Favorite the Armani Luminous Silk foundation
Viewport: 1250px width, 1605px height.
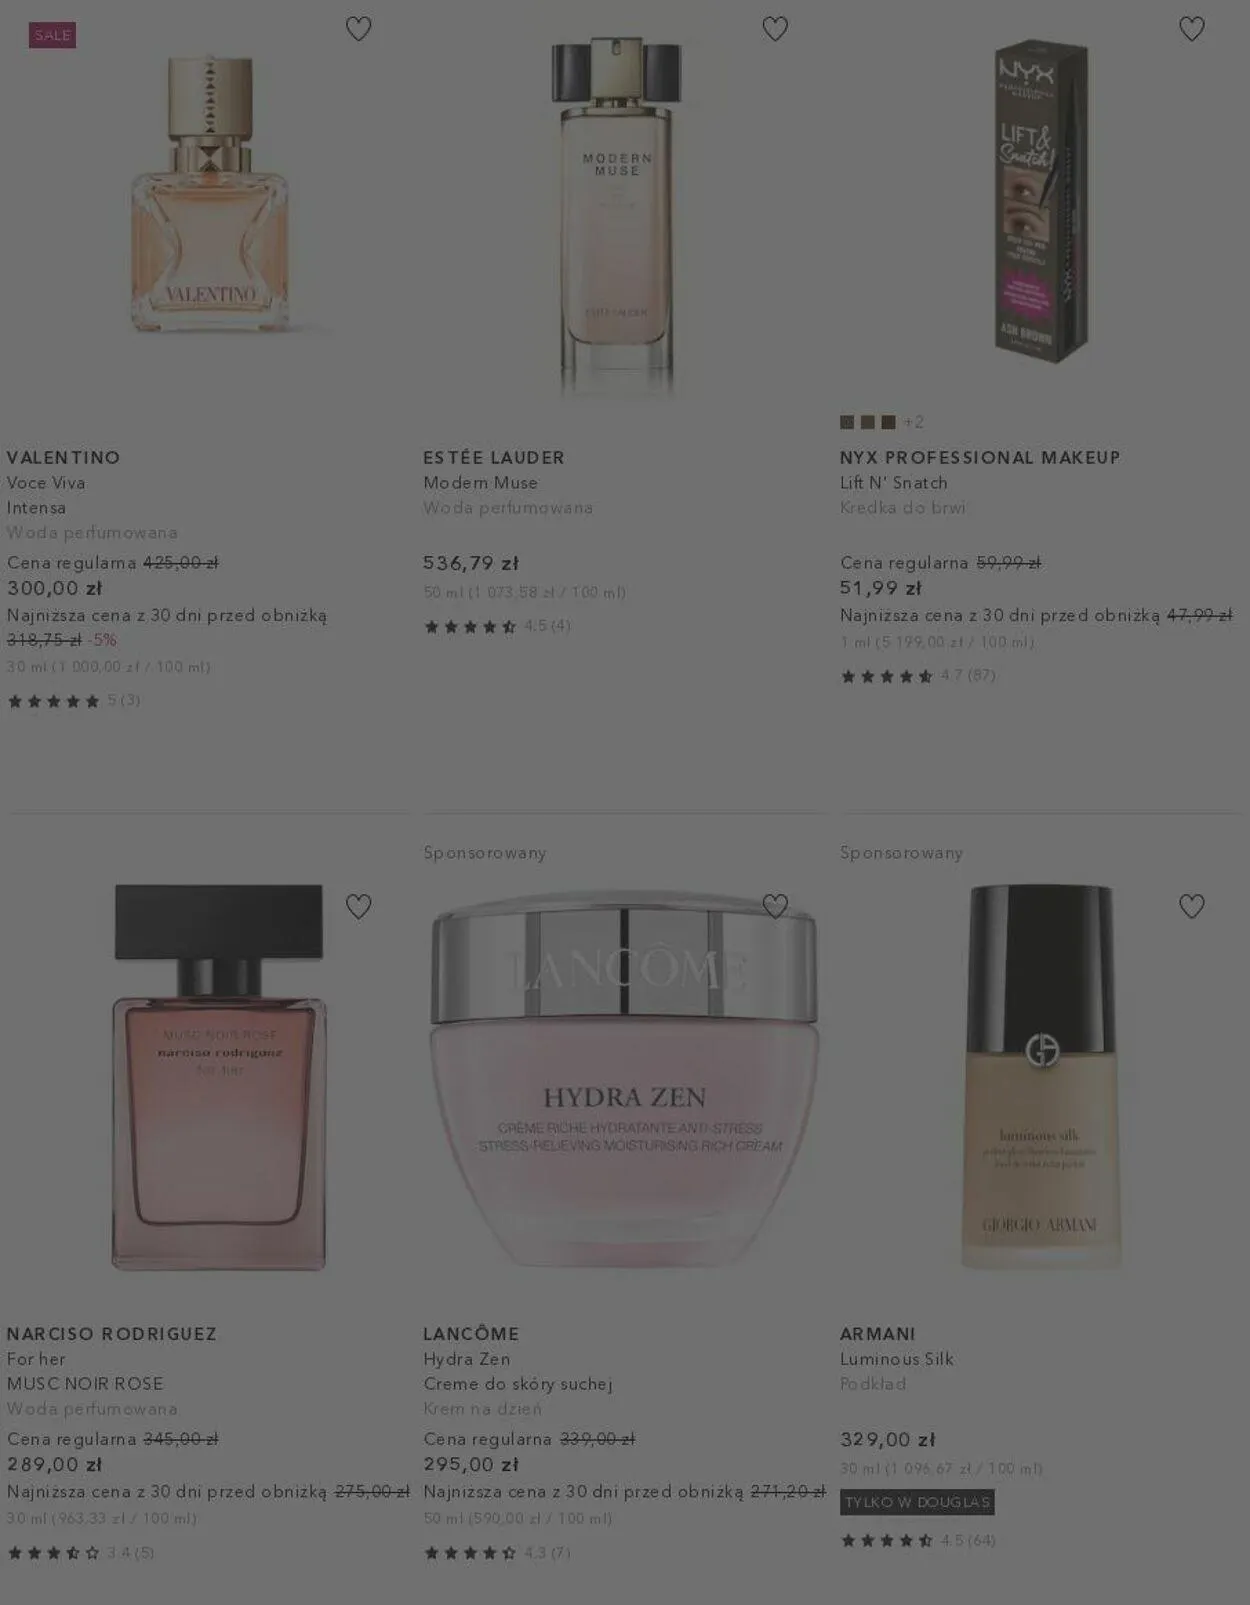coord(1191,906)
